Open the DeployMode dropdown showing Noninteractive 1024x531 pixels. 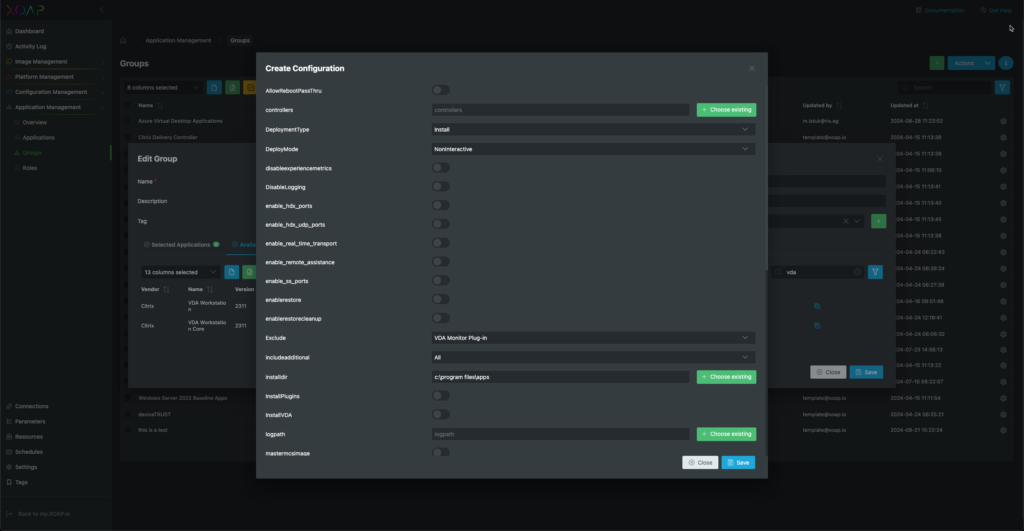pyautogui.click(x=593, y=149)
